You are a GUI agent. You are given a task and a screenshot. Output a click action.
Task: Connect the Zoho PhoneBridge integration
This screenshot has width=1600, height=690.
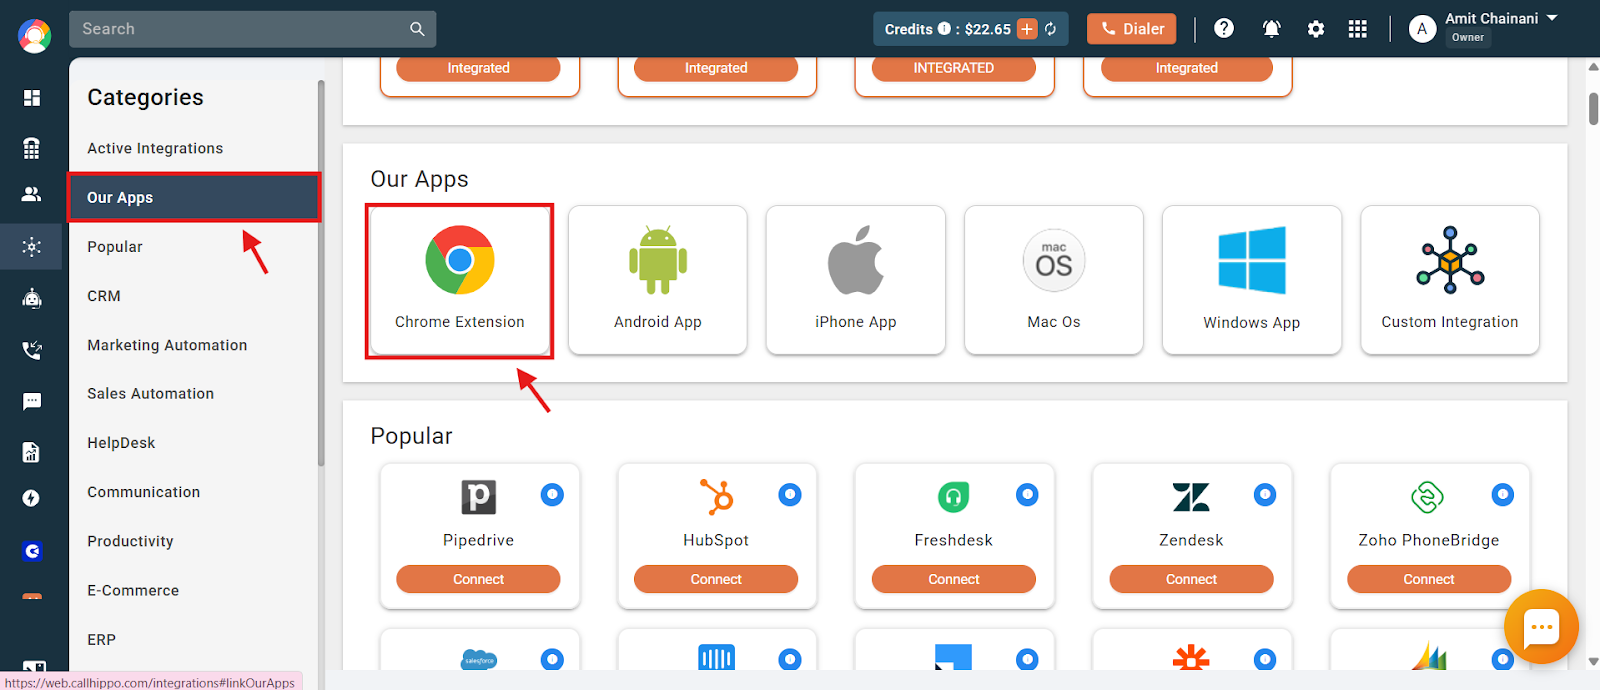[1428, 579]
